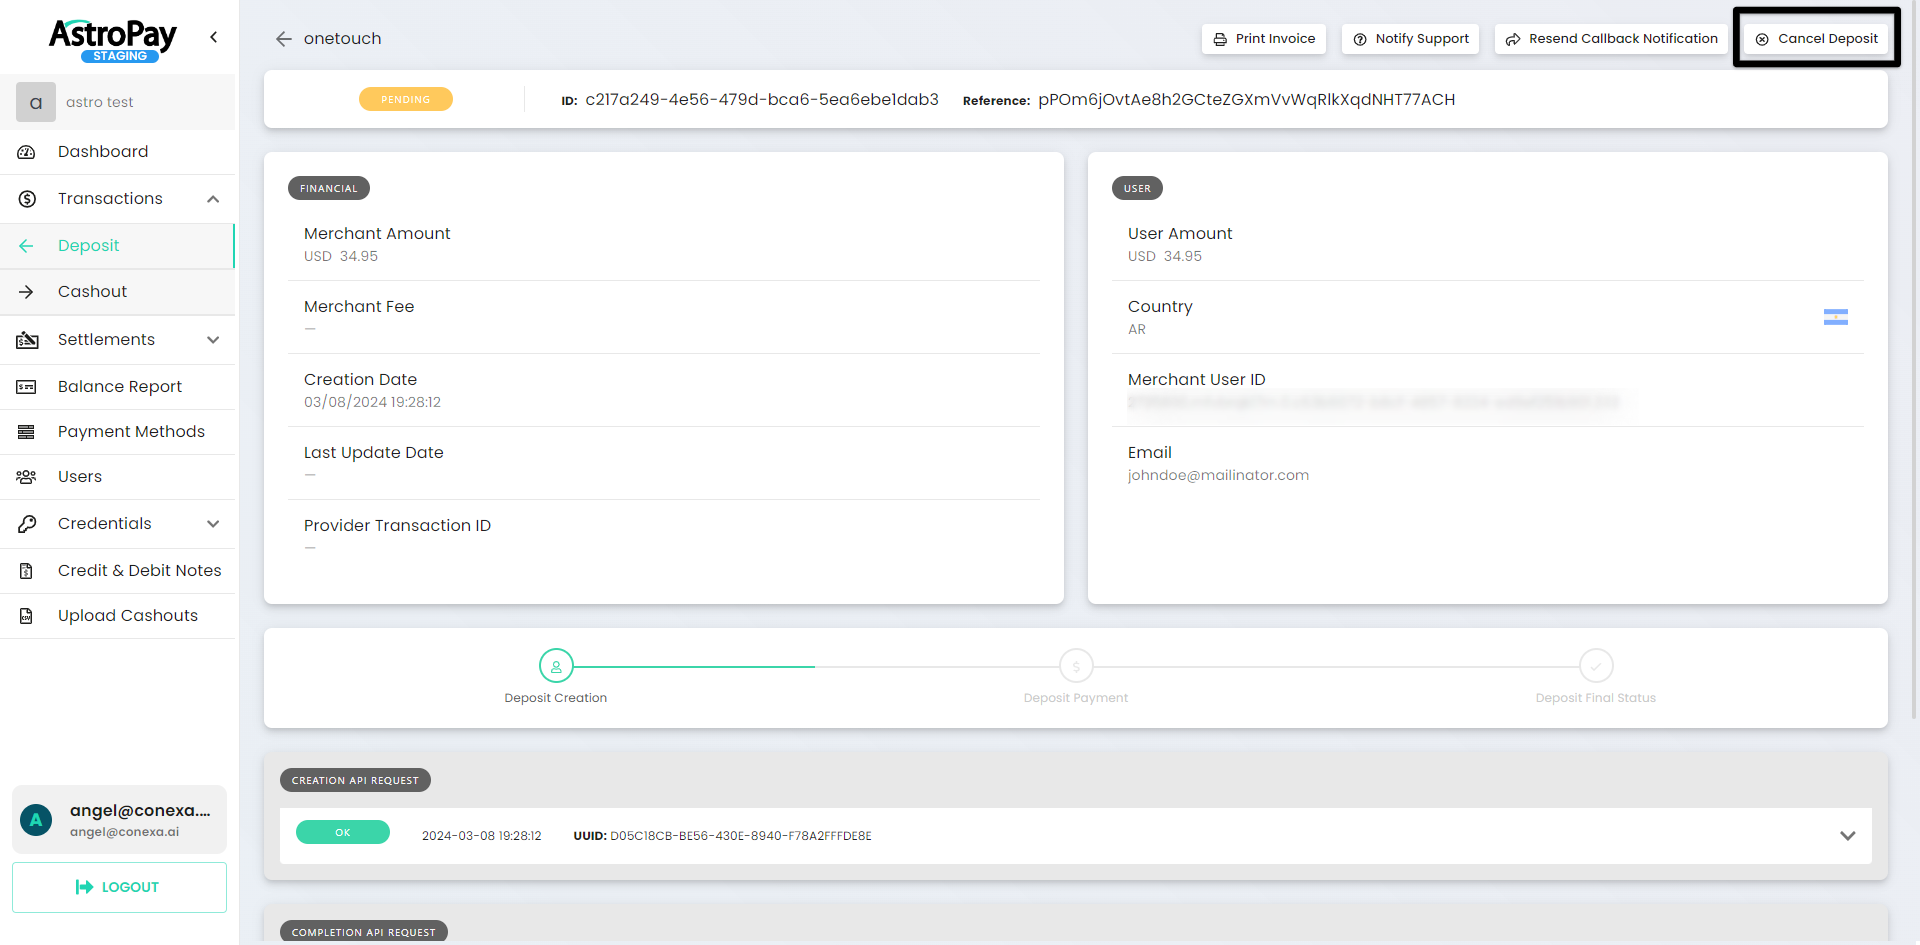Click the email johndoe@mailinator.com
1920x945 pixels.
(1218, 476)
